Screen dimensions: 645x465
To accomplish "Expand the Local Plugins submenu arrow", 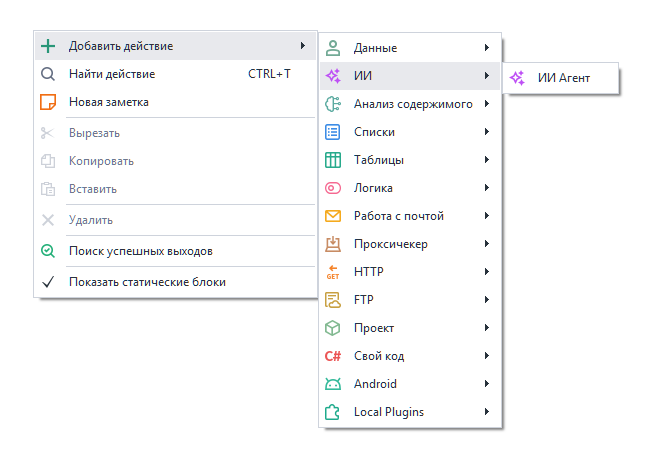I will pyautogui.click(x=487, y=412).
